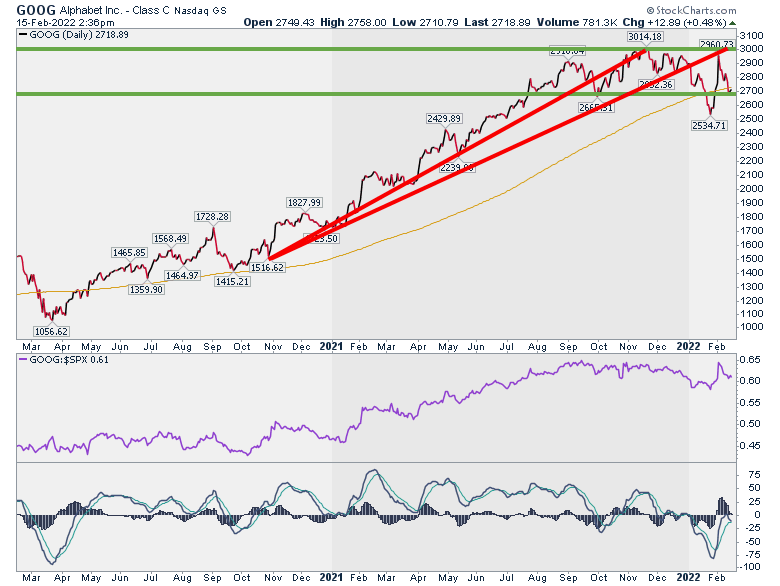Screen dimensions: 780x586
Task: Click the 3014.18 peak price label
Action: click(645, 36)
